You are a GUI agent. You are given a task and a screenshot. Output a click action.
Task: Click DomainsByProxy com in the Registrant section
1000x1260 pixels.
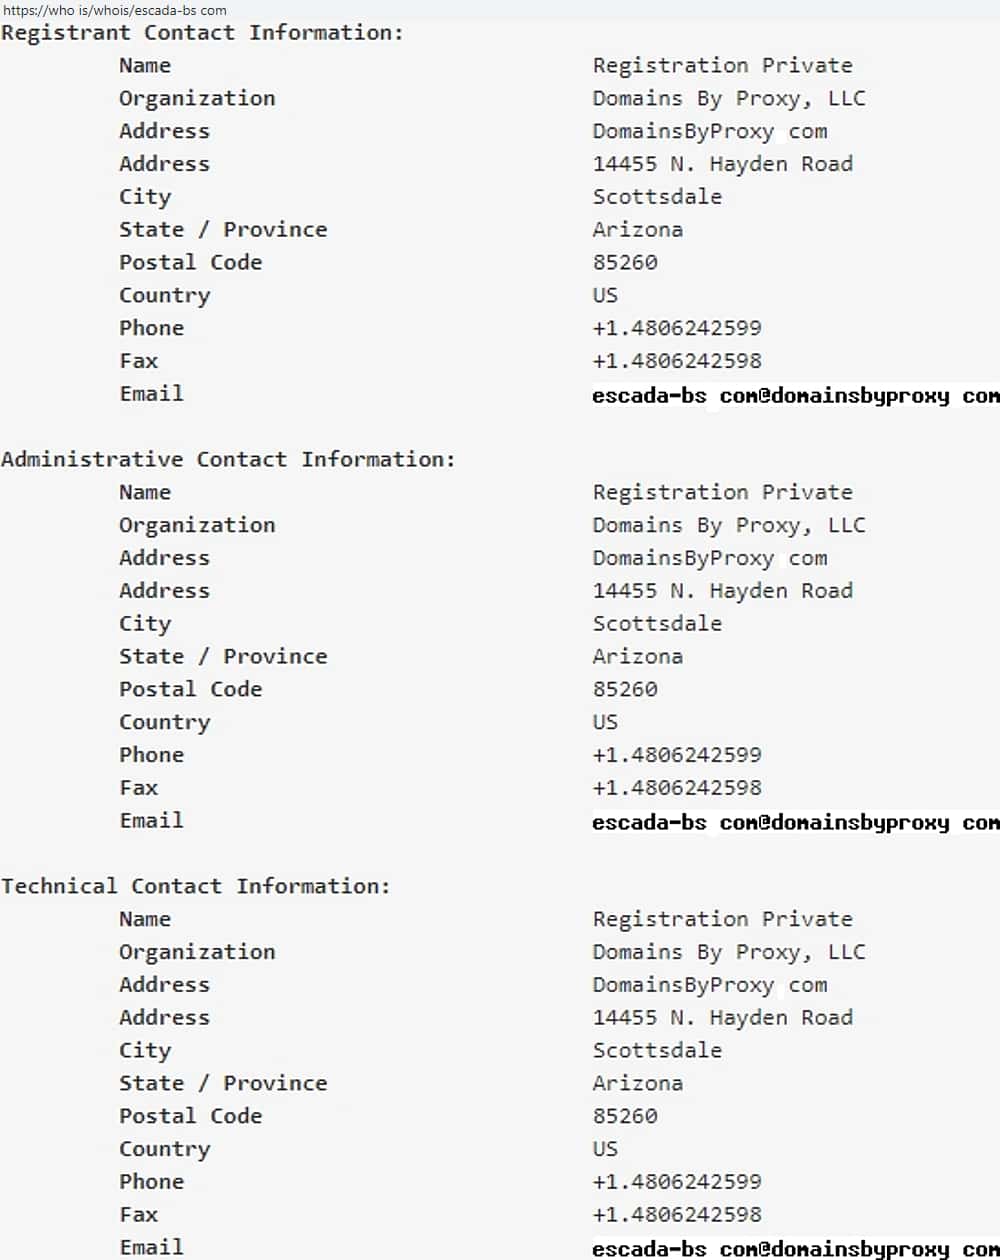coord(710,132)
